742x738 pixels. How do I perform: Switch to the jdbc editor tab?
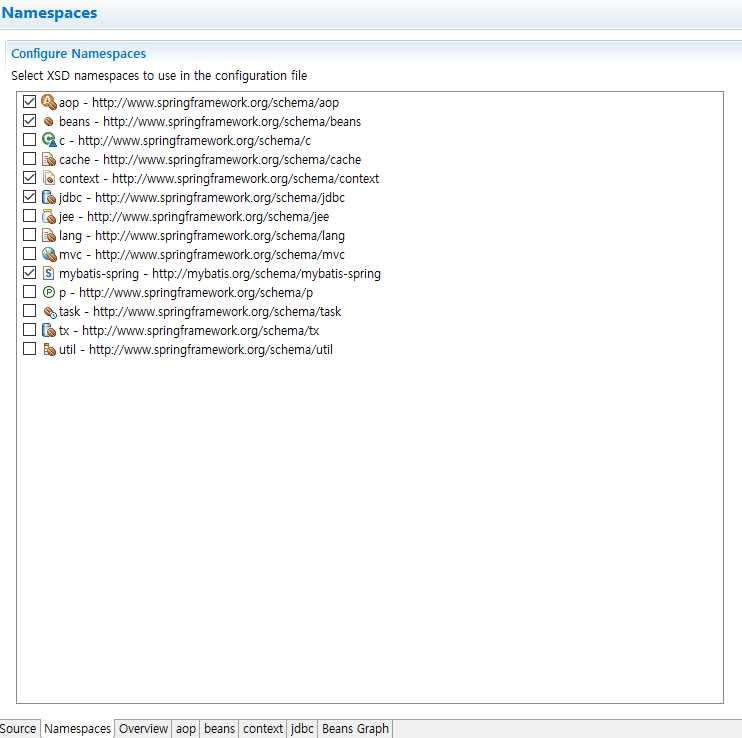pyautogui.click(x=302, y=729)
